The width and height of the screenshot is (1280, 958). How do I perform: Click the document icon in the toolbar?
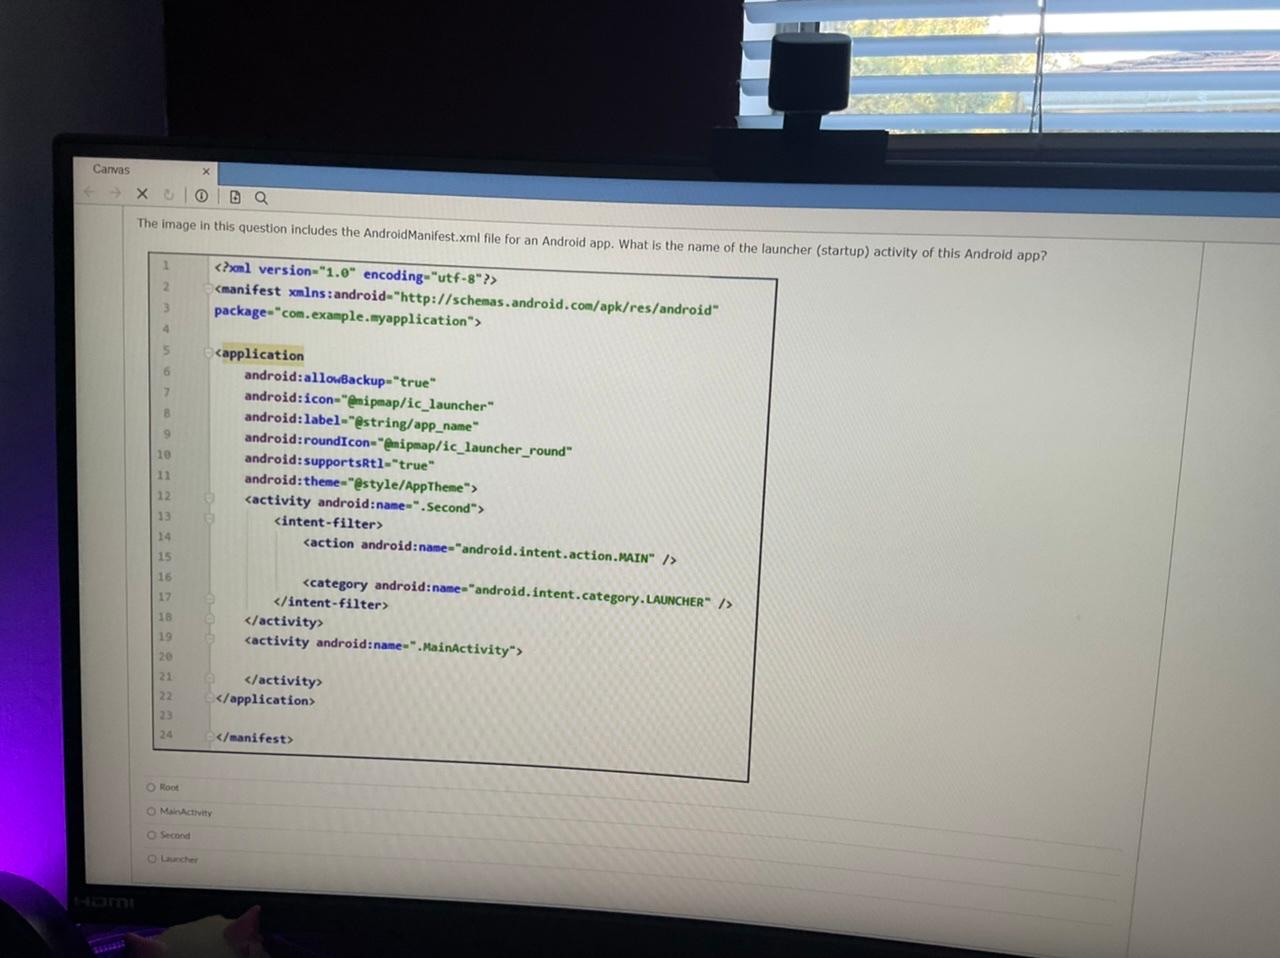click(x=234, y=197)
